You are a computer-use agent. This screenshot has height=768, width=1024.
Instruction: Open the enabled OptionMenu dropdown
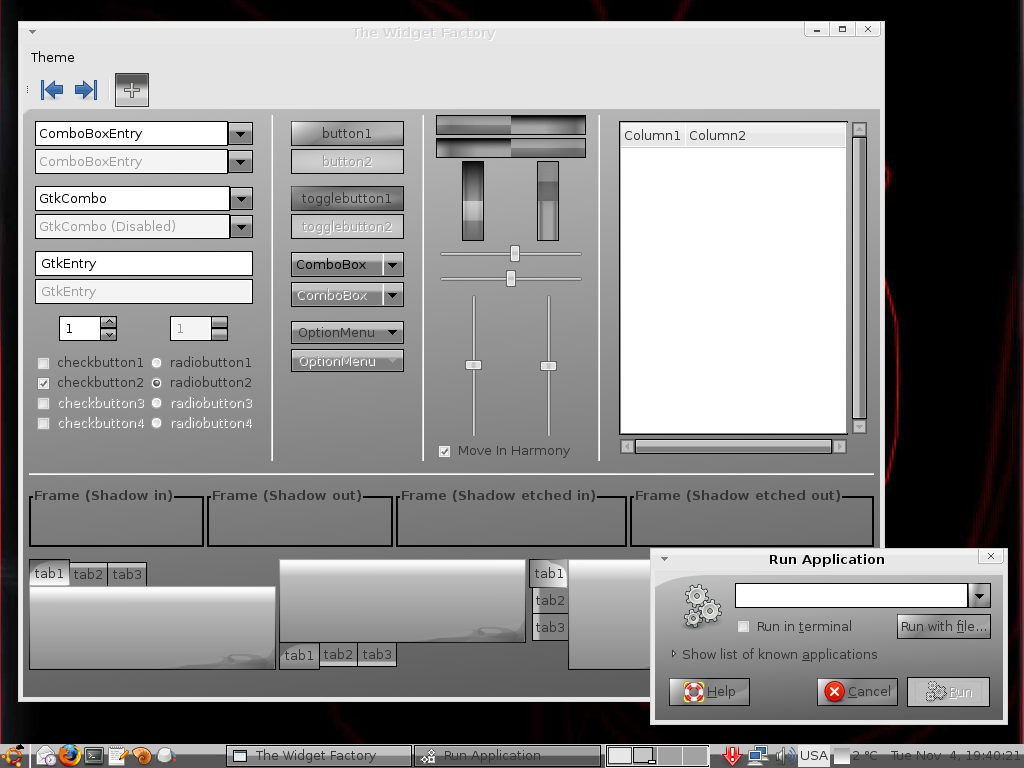[347, 332]
